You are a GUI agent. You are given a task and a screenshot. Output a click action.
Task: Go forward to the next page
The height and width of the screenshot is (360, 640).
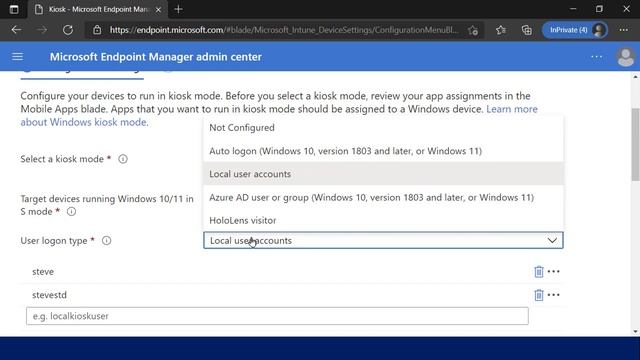42,30
